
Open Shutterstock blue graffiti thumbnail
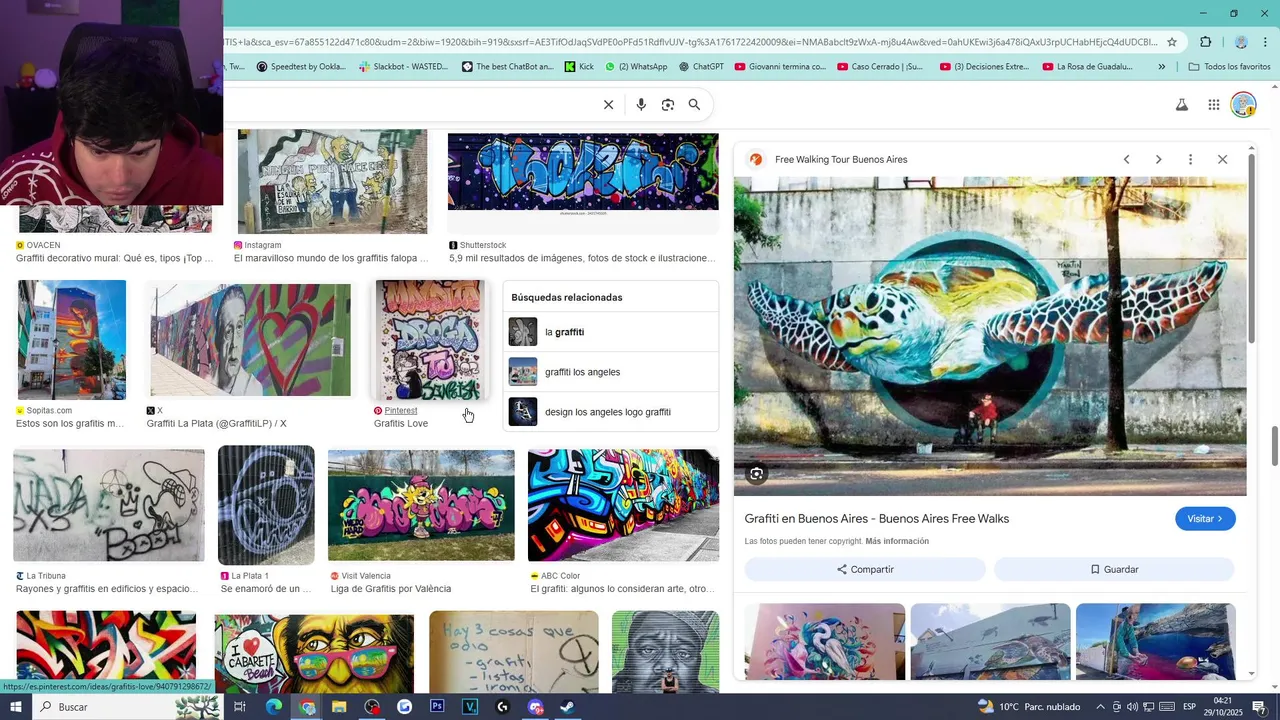coord(583,172)
